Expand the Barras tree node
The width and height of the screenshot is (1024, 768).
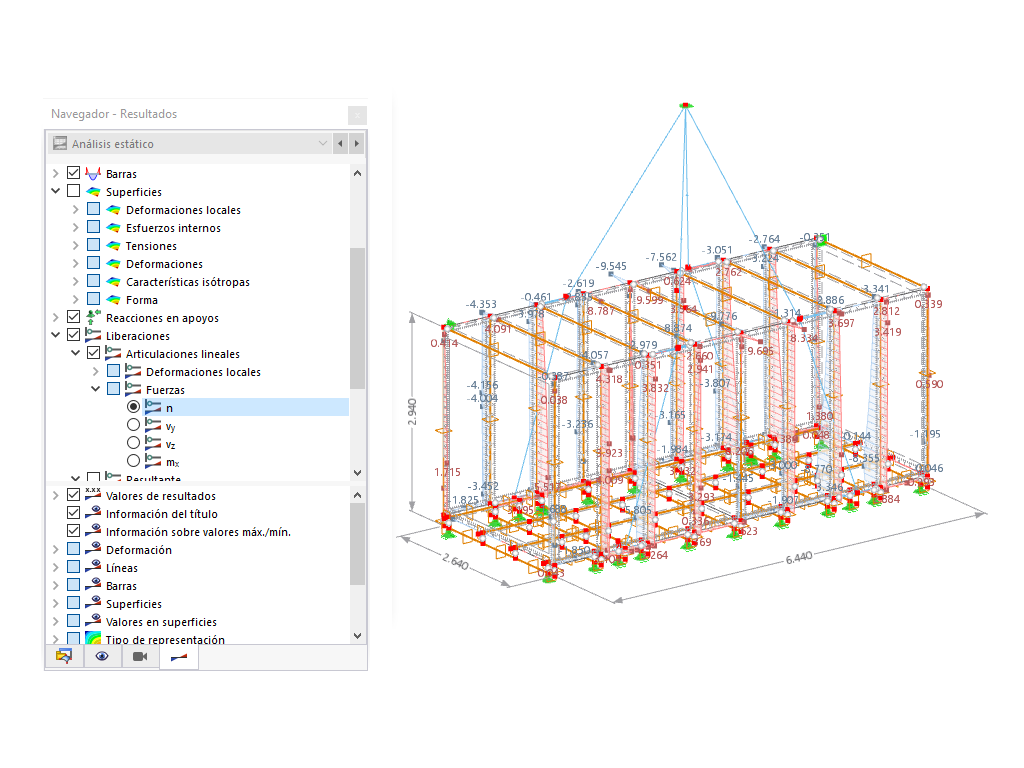56,173
